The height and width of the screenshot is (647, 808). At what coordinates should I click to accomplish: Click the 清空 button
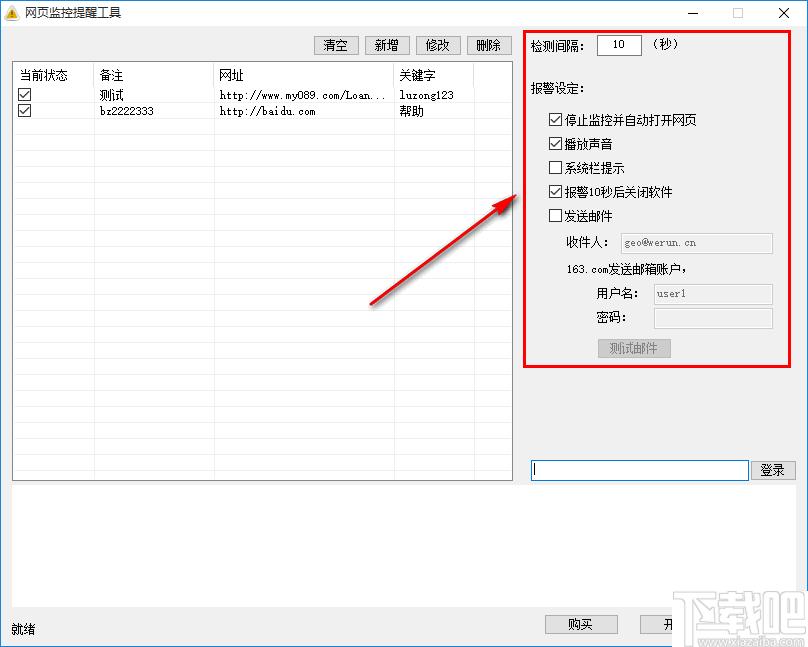[335, 45]
